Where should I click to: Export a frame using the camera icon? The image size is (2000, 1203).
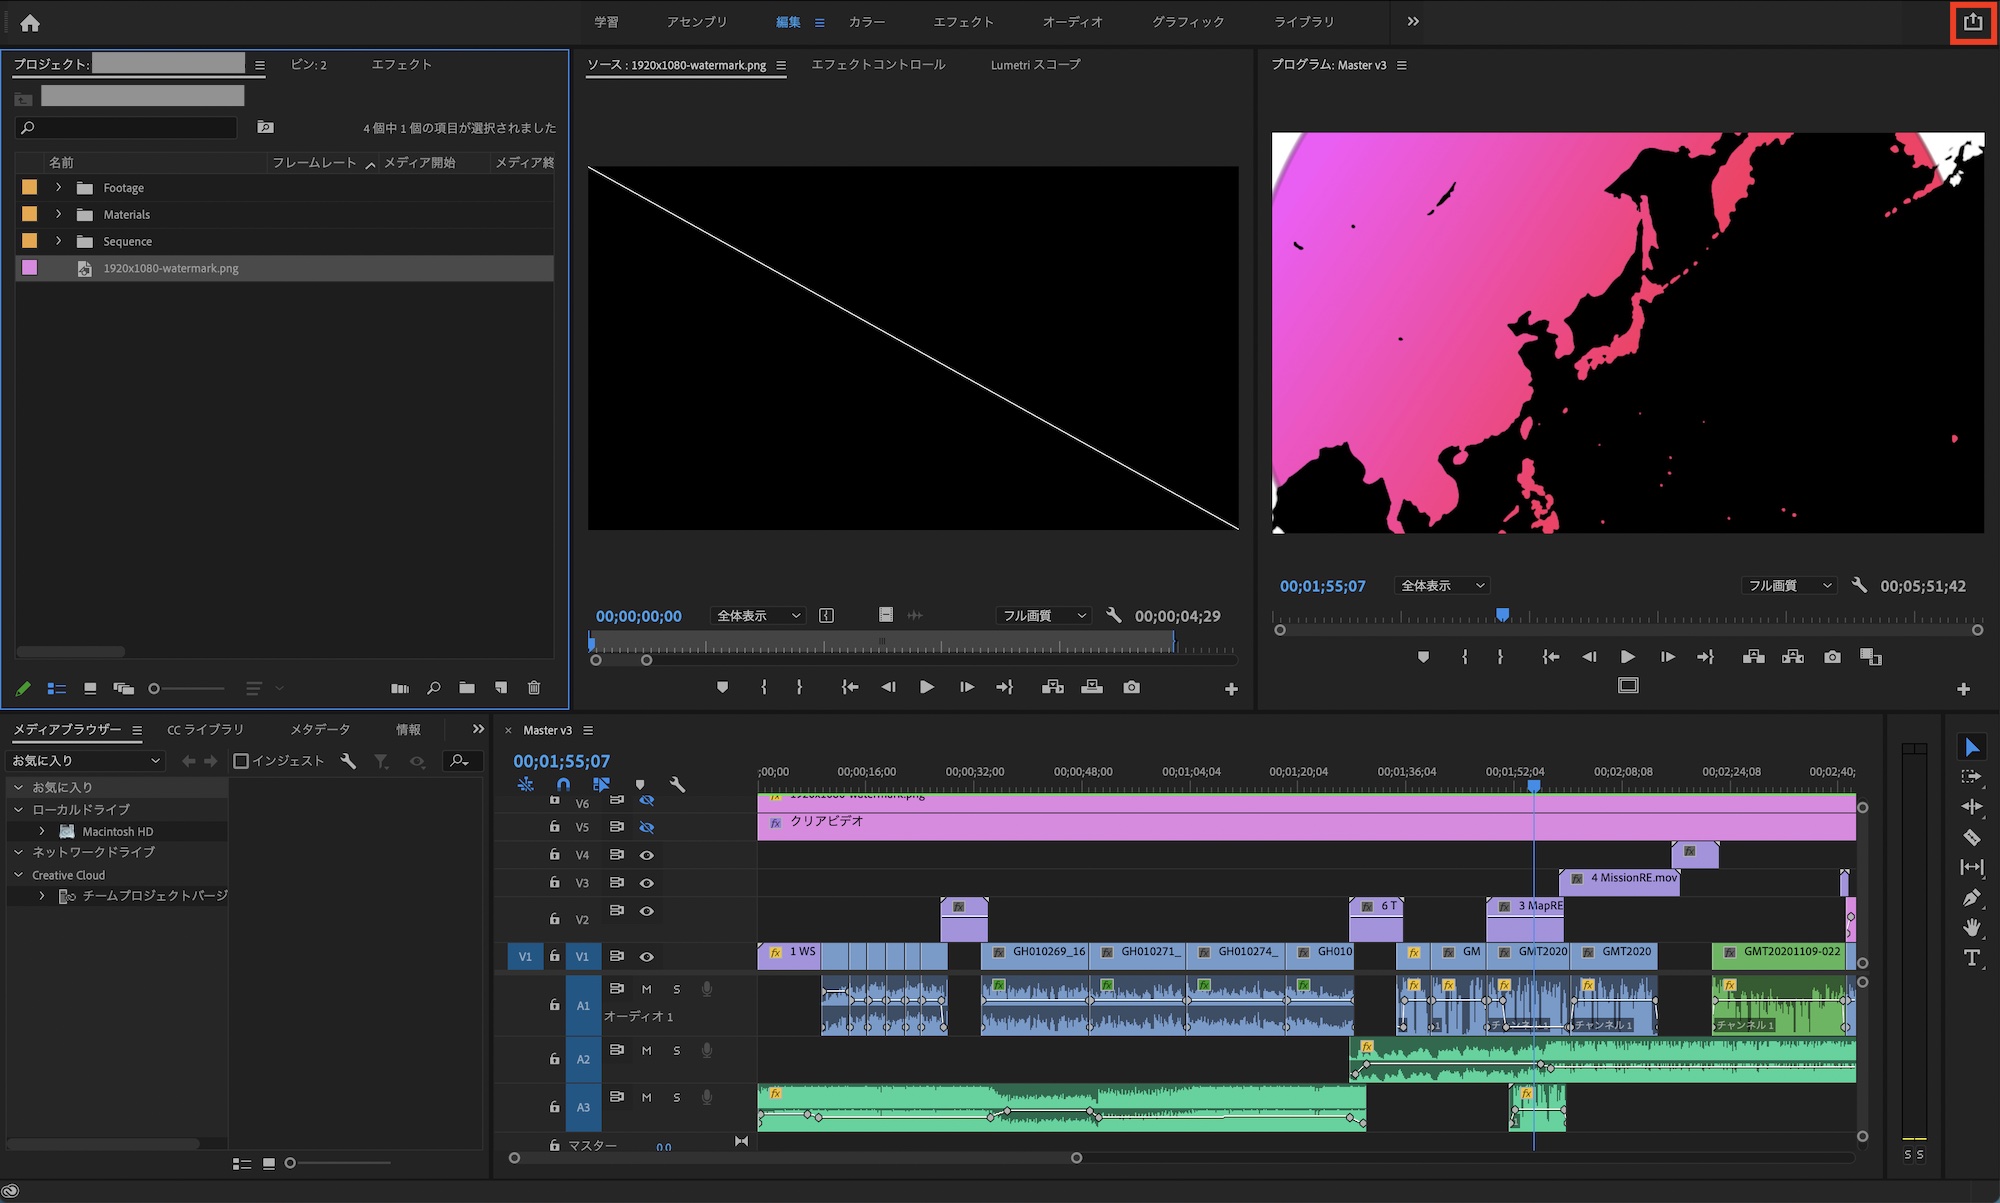coord(1833,657)
